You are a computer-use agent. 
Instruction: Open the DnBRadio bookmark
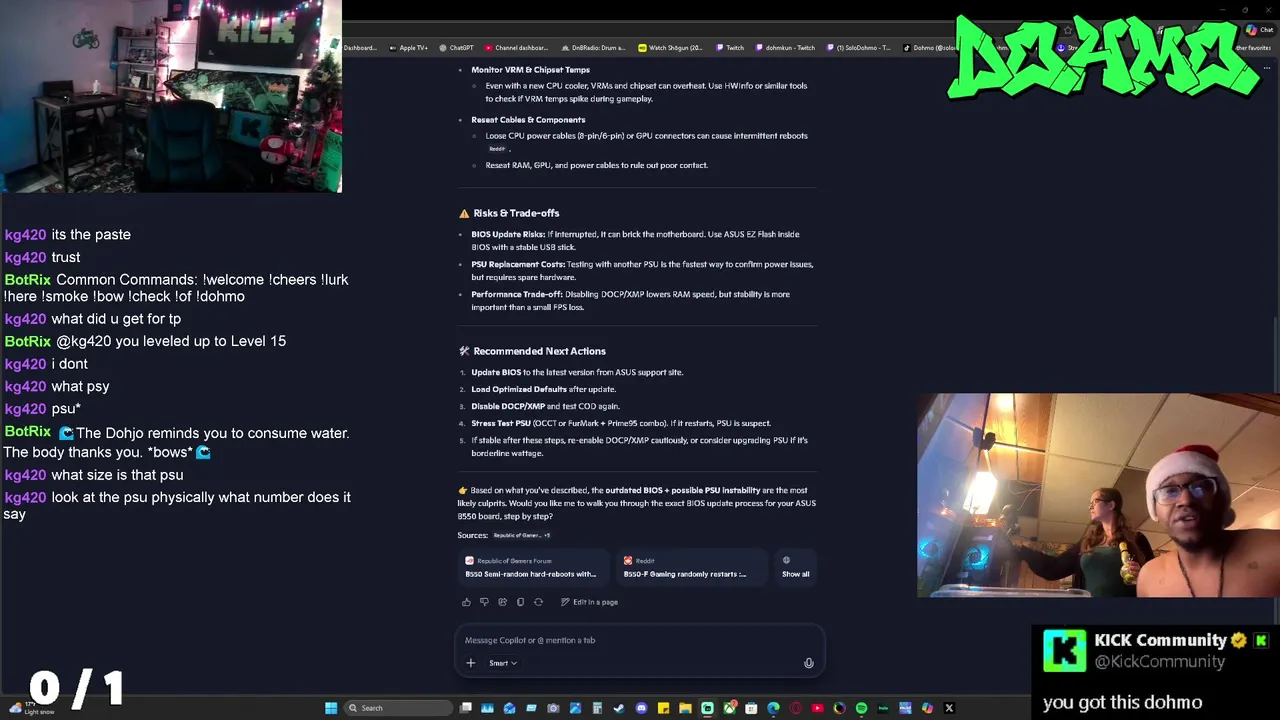[592, 48]
